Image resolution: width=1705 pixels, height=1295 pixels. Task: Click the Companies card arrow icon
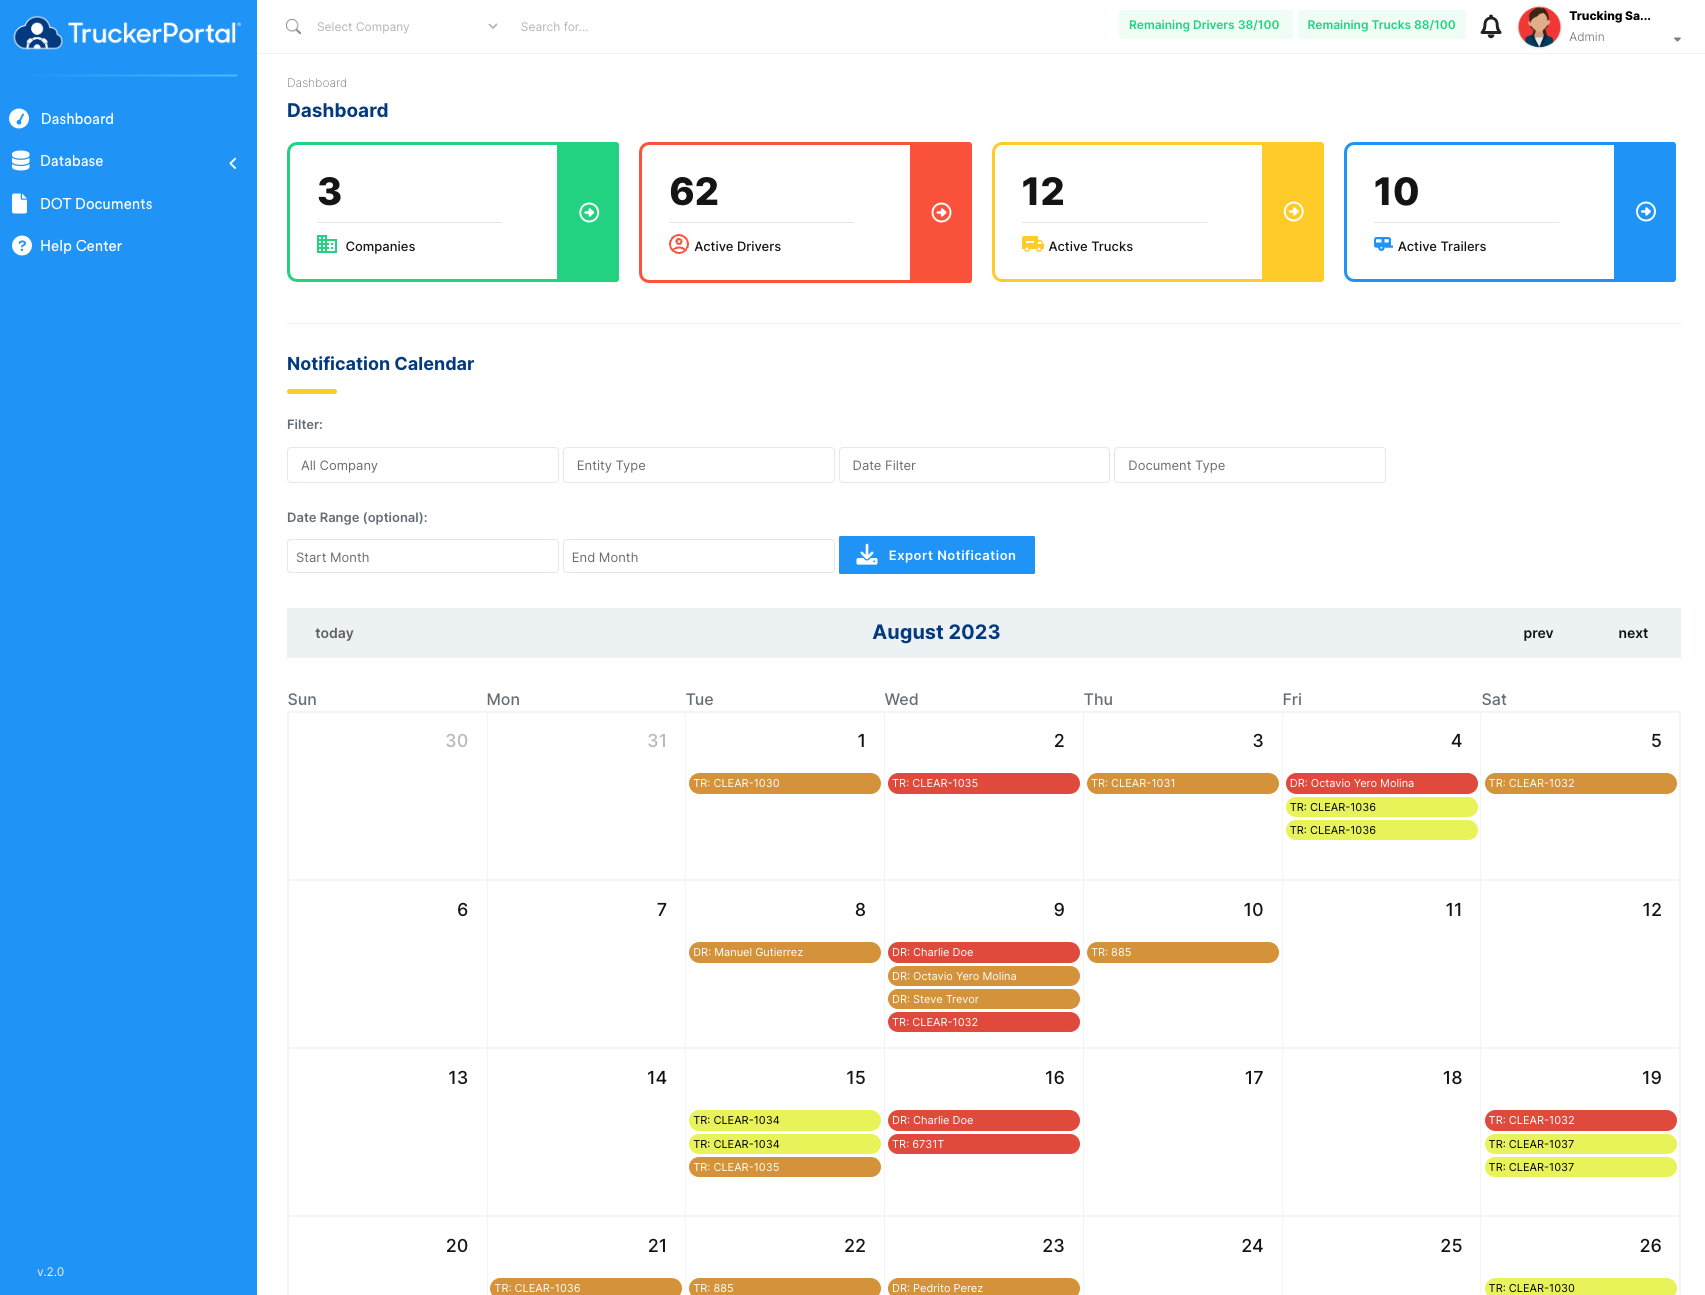pyautogui.click(x=589, y=212)
